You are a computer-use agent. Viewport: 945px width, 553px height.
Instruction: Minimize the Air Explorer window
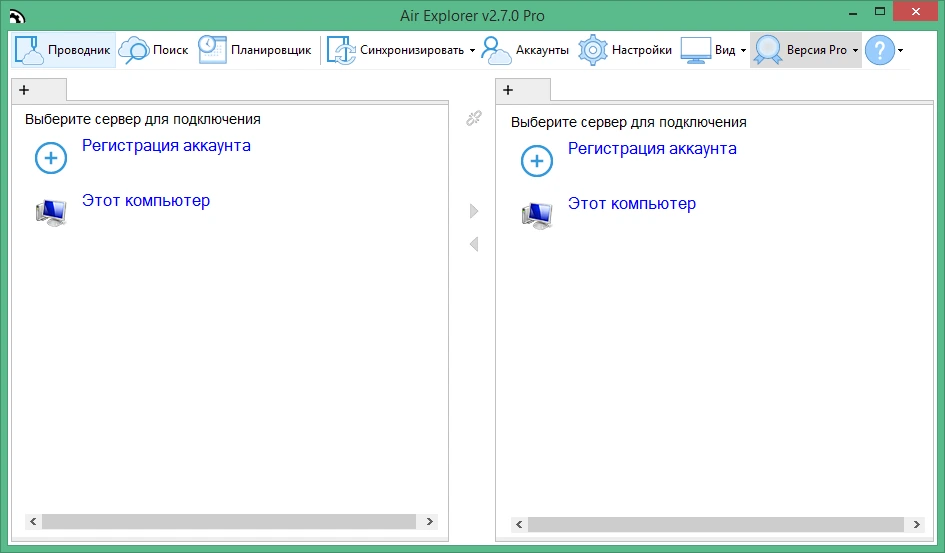pyautogui.click(x=853, y=13)
